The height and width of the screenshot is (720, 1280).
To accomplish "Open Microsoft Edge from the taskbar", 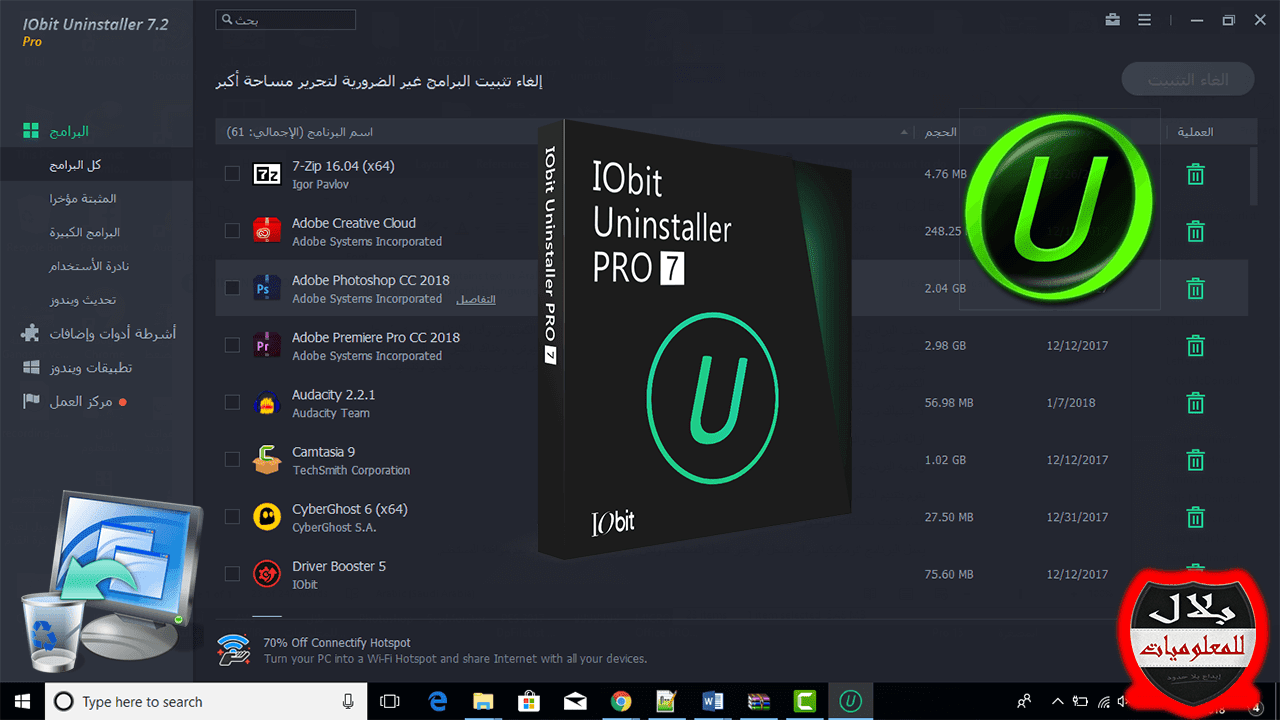I will click(x=437, y=701).
